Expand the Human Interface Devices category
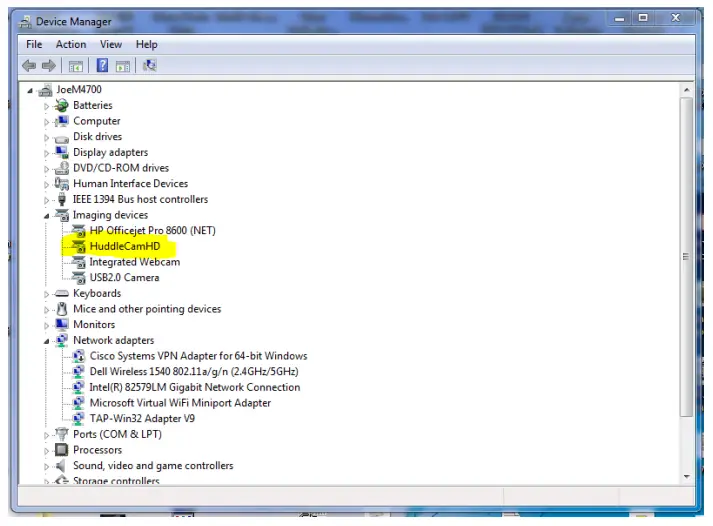Image resolution: width=713 pixels, height=526 pixels. (x=46, y=185)
